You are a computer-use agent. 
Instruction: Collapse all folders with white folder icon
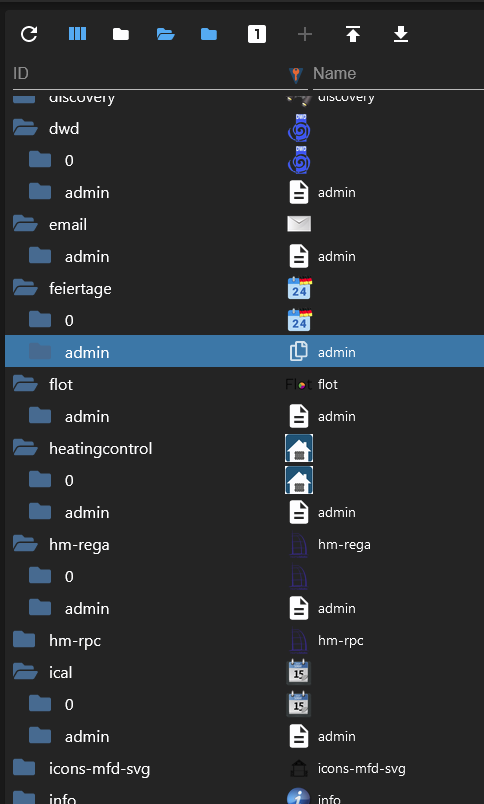pos(121,34)
